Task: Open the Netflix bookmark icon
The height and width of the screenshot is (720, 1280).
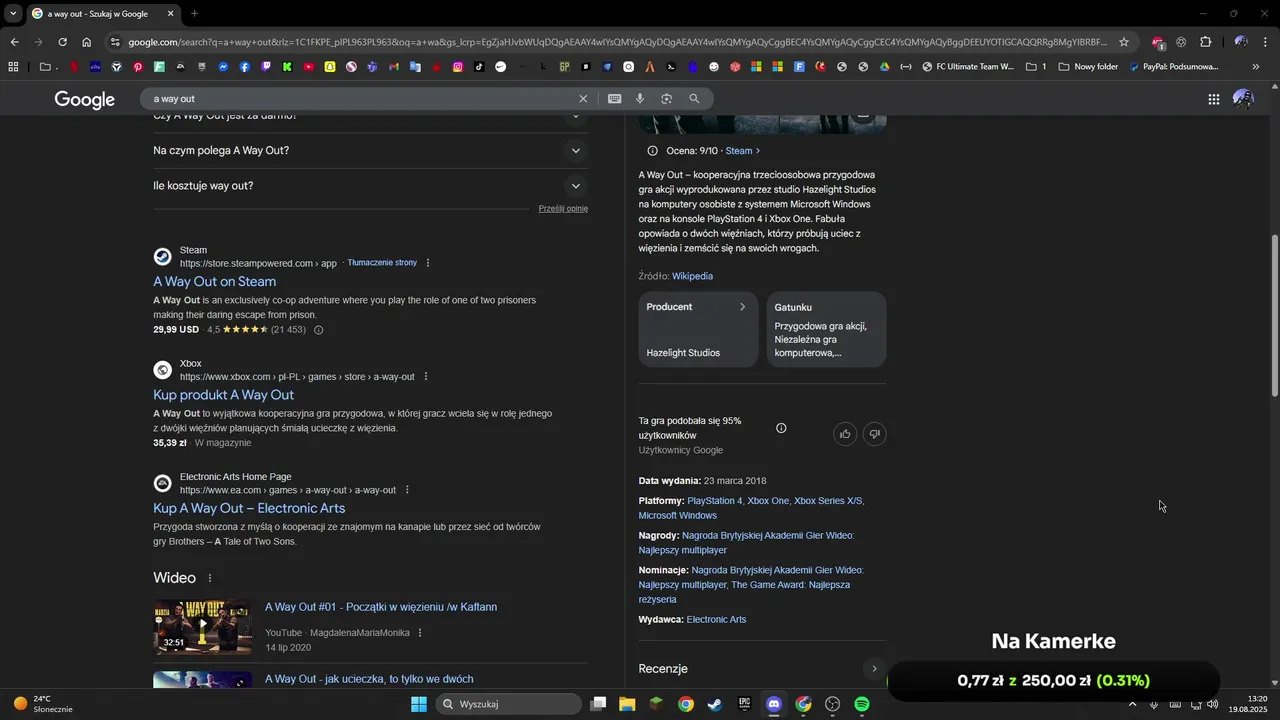Action: click(x=74, y=67)
